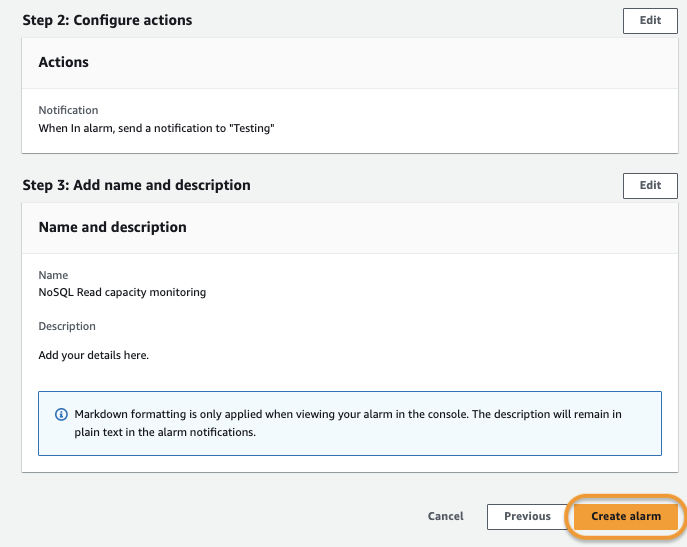Select the 'Step 3: Add name and description' heading

pyautogui.click(x=136, y=185)
